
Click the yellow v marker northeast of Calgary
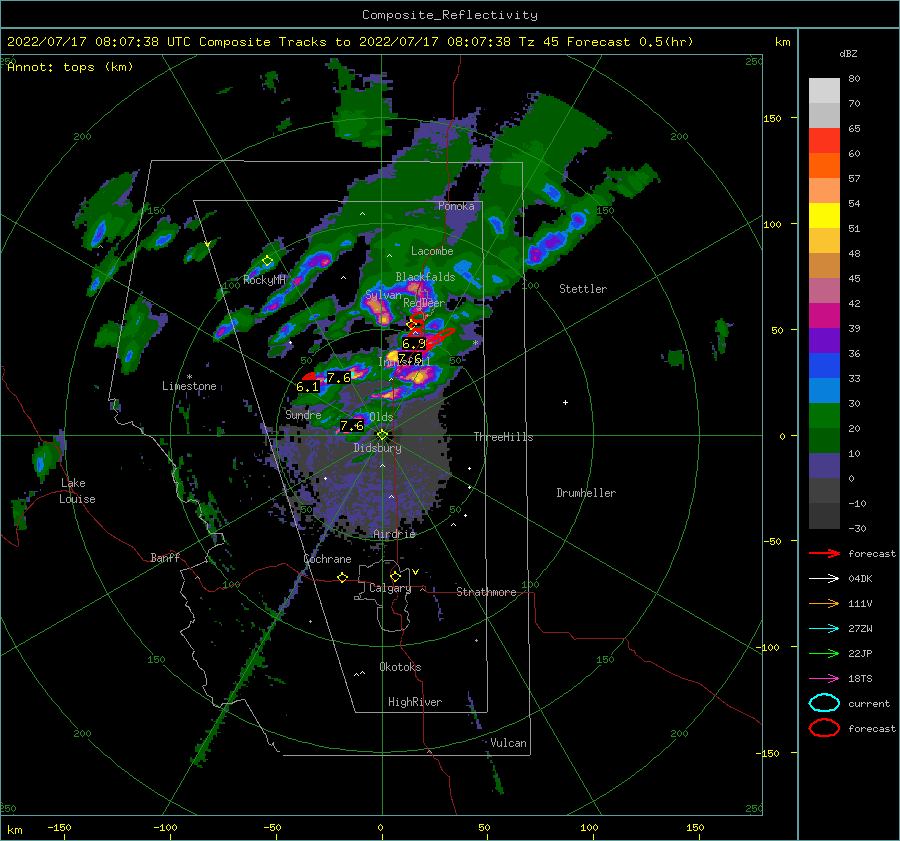point(415,572)
